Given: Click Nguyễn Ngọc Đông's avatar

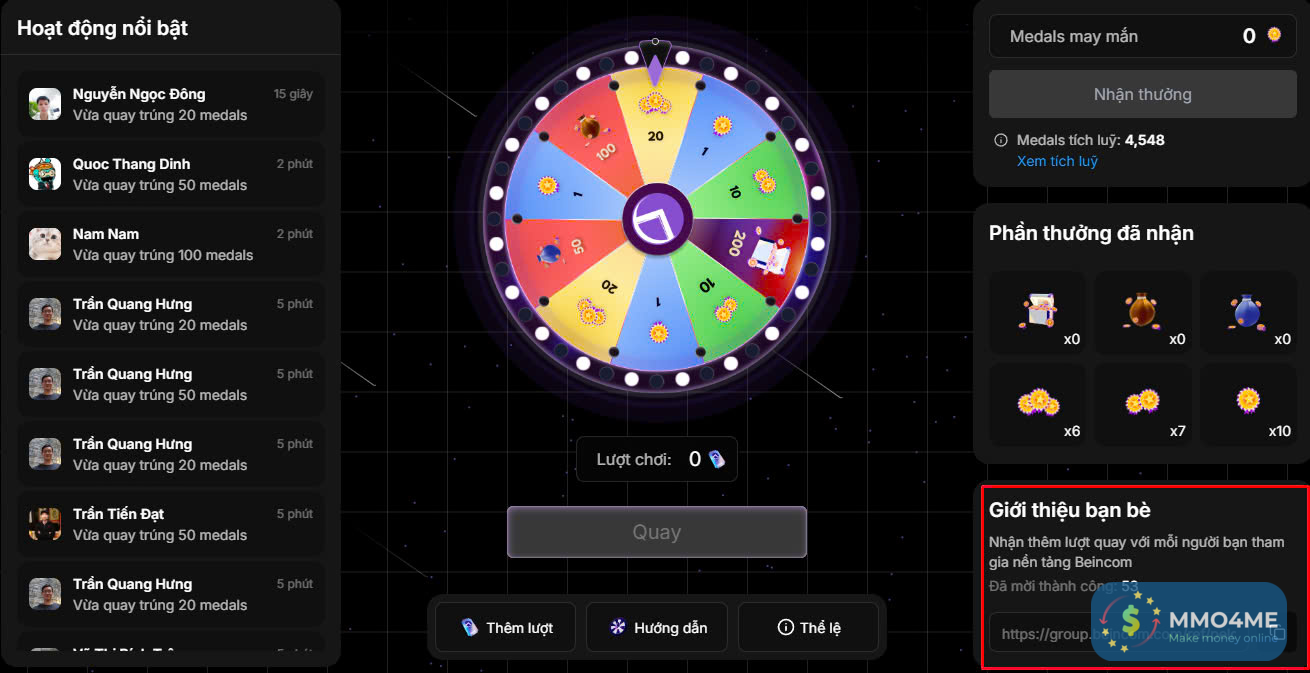Looking at the screenshot, I should (45, 104).
